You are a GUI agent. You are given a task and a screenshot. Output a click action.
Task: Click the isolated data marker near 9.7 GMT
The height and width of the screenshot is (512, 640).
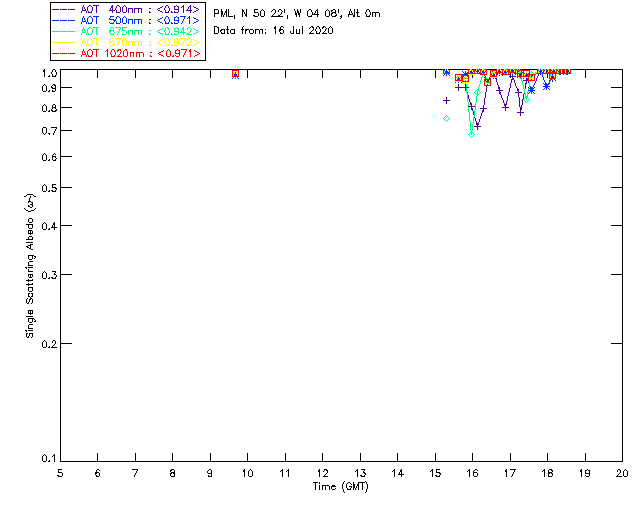pos(235,74)
